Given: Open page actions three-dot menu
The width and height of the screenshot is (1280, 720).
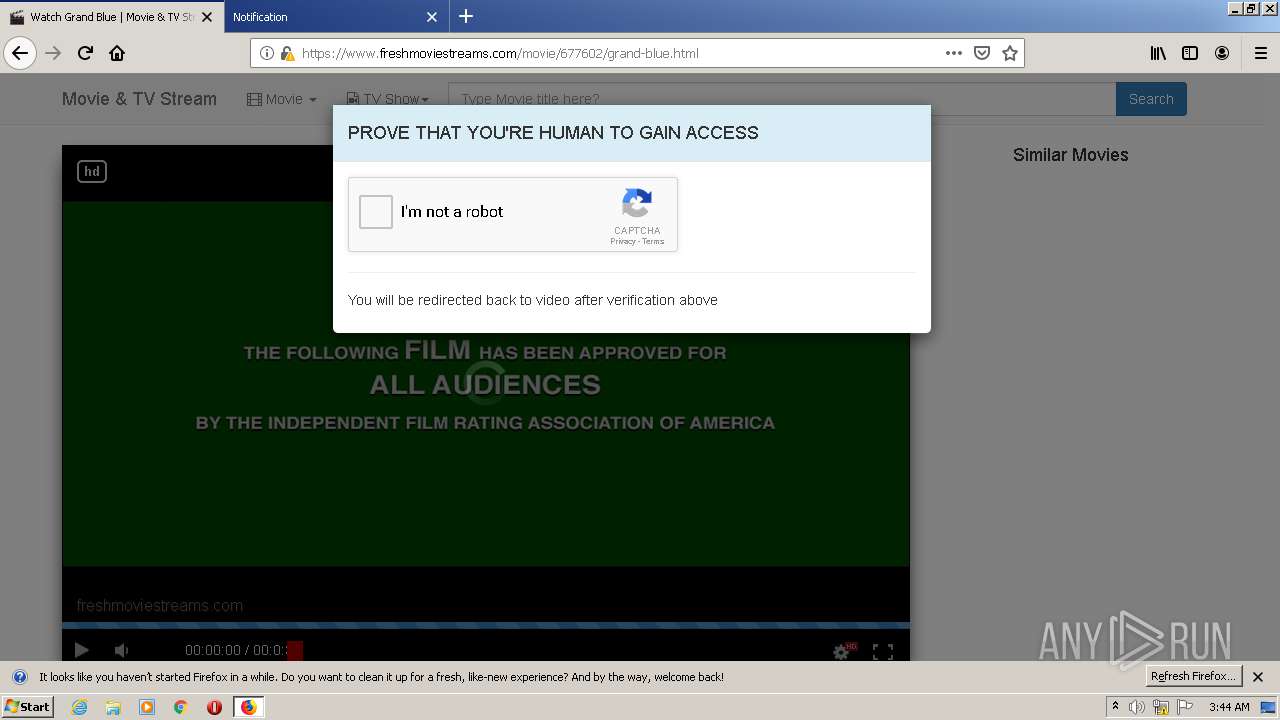Looking at the screenshot, I should coord(954,53).
